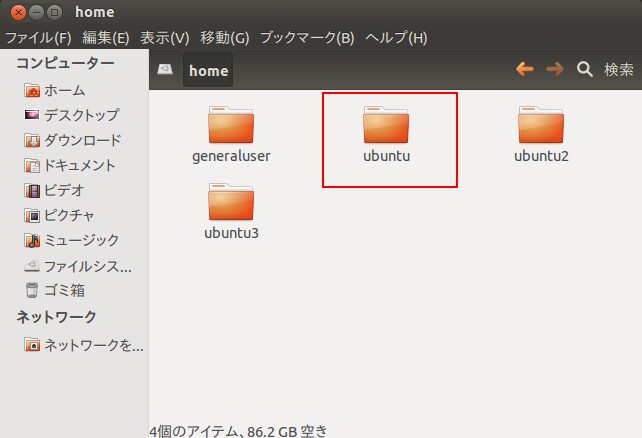Click the ubuntu folder name label
The height and width of the screenshot is (438, 642).
coord(387,156)
